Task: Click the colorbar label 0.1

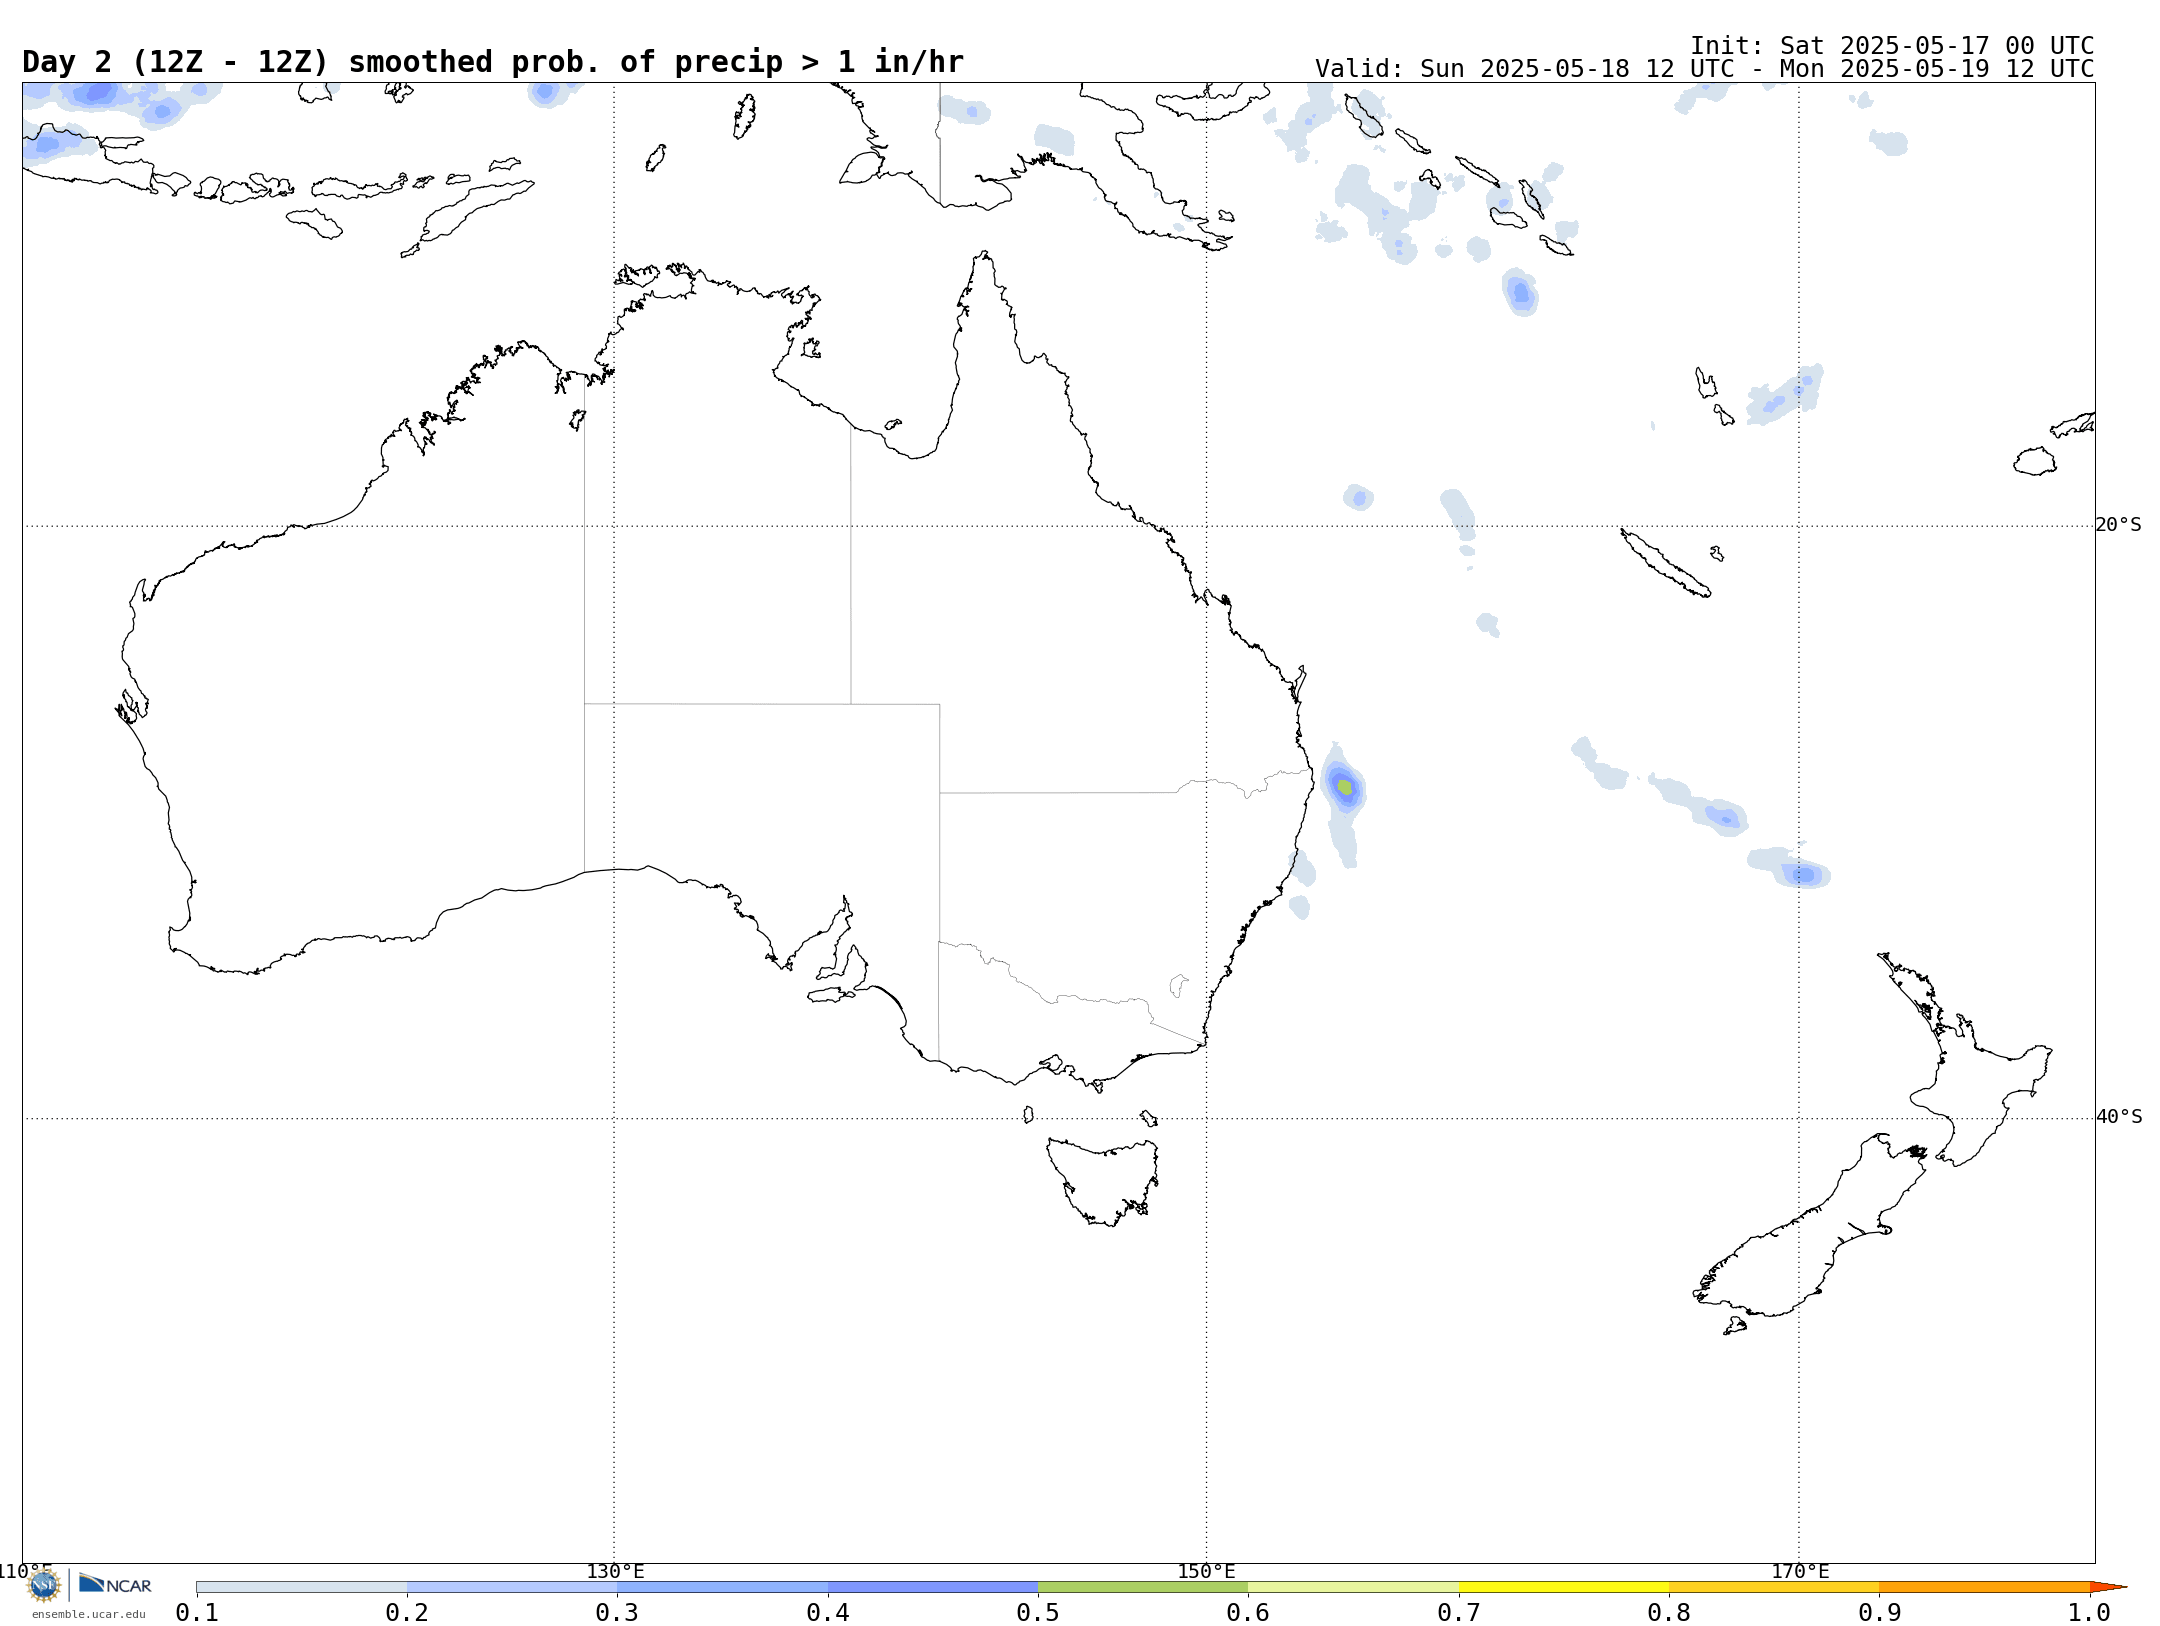Action: click(197, 1613)
